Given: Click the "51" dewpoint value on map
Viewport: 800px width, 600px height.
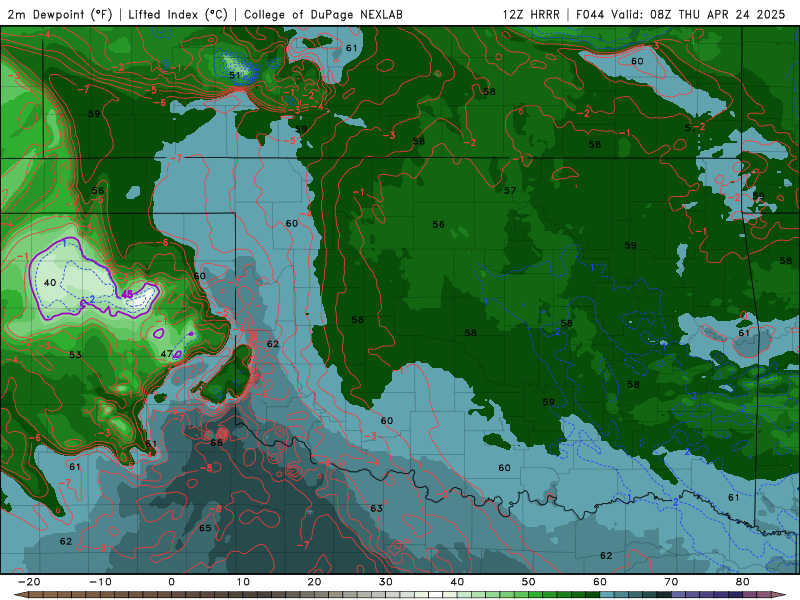Looking at the screenshot, I should tap(234, 76).
